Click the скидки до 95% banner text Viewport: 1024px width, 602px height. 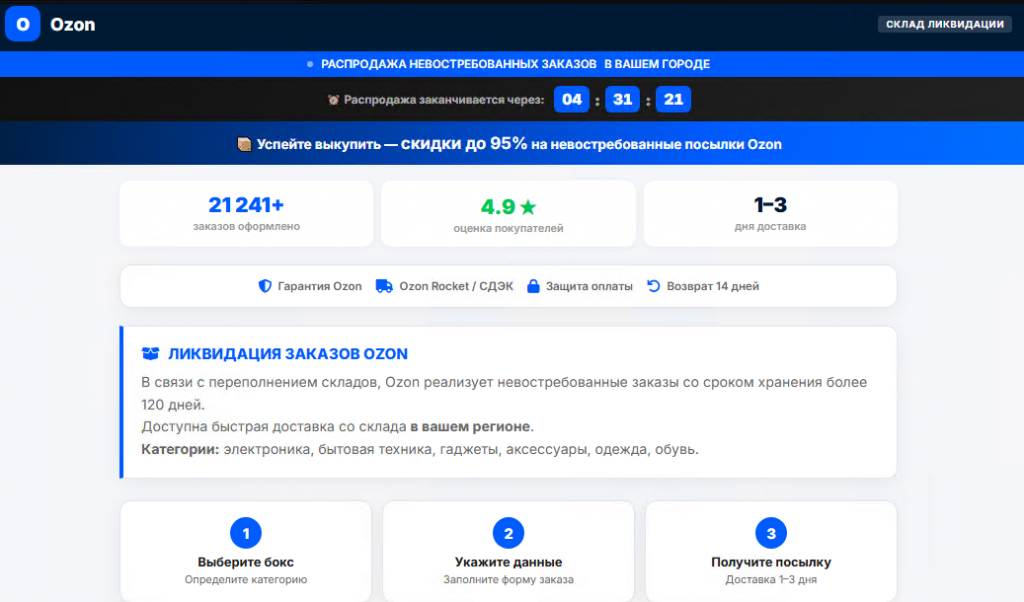click(x=464, y=144)
